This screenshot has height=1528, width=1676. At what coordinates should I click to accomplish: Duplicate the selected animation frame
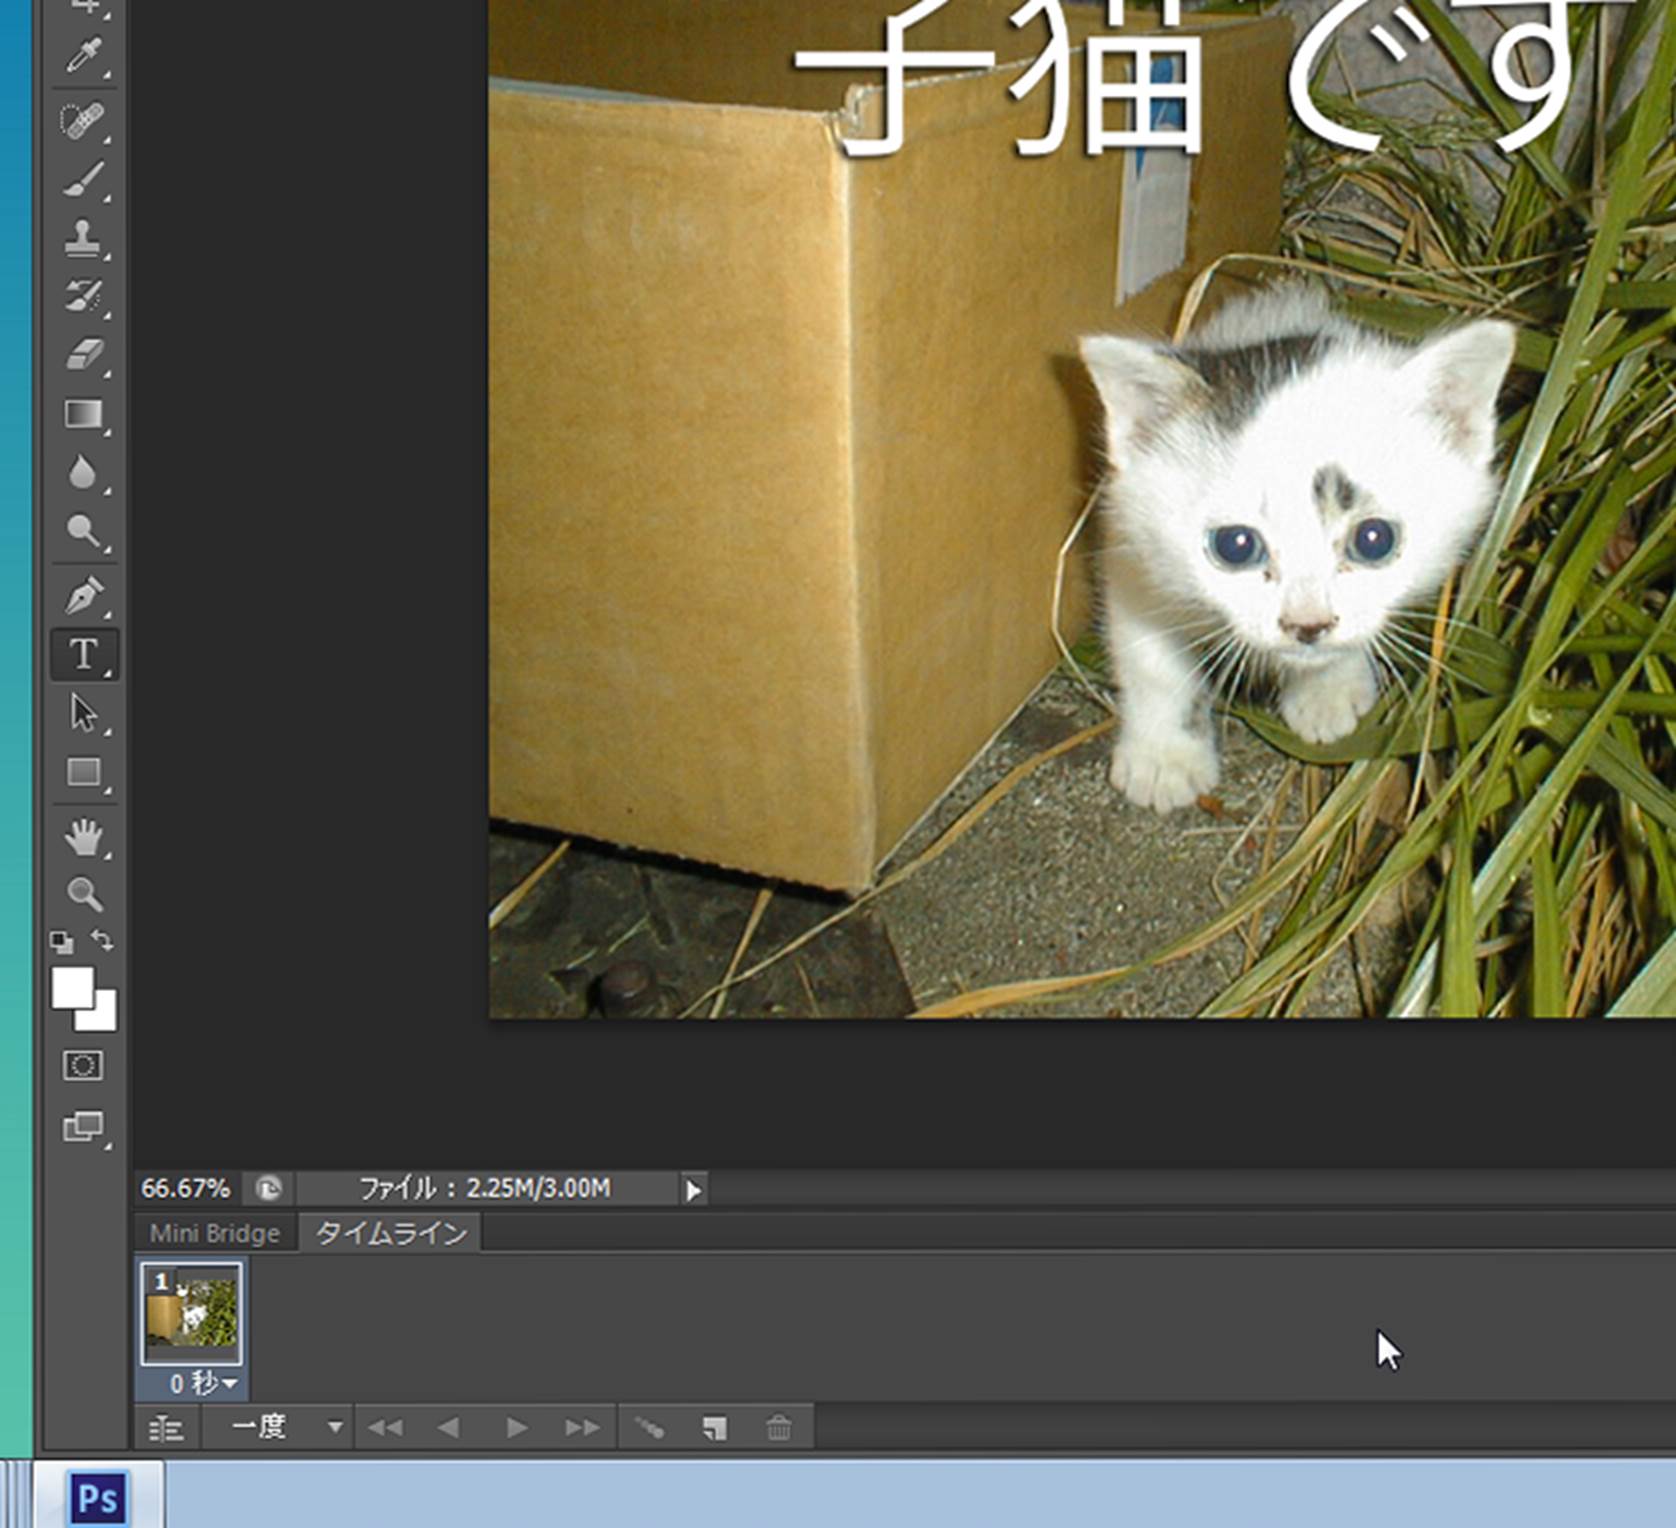pos(714,1428)
